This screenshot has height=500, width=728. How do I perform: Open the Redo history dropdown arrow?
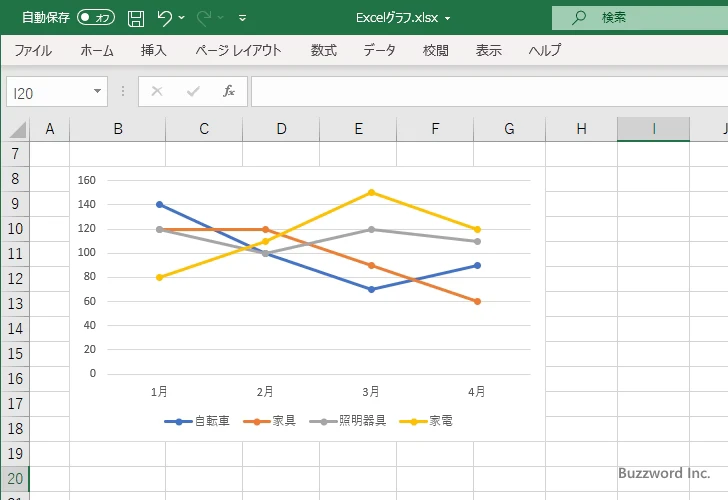coord(221,18)
